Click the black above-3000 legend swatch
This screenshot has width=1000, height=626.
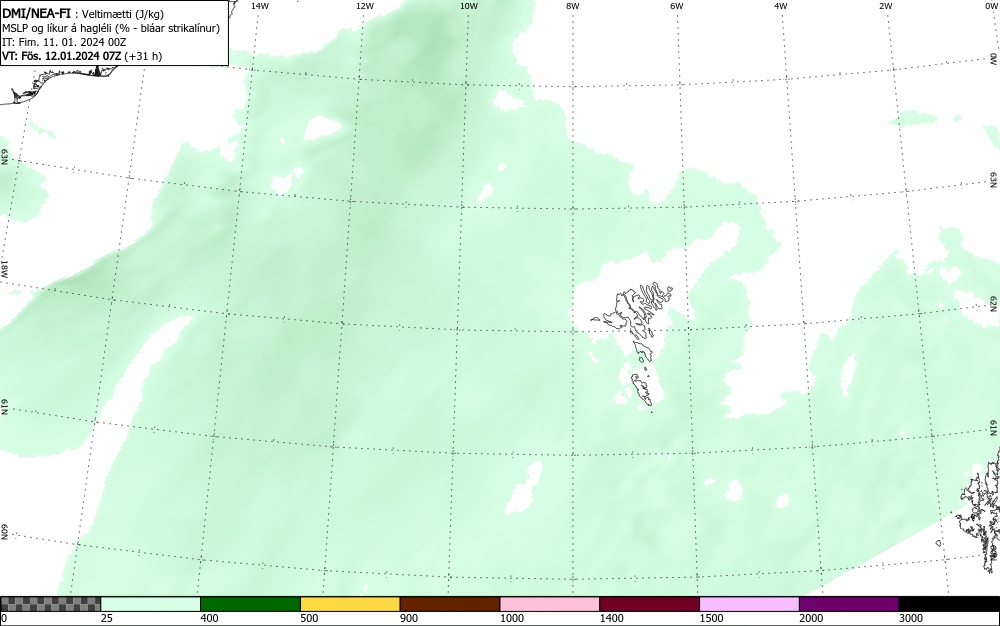point(949,604)
